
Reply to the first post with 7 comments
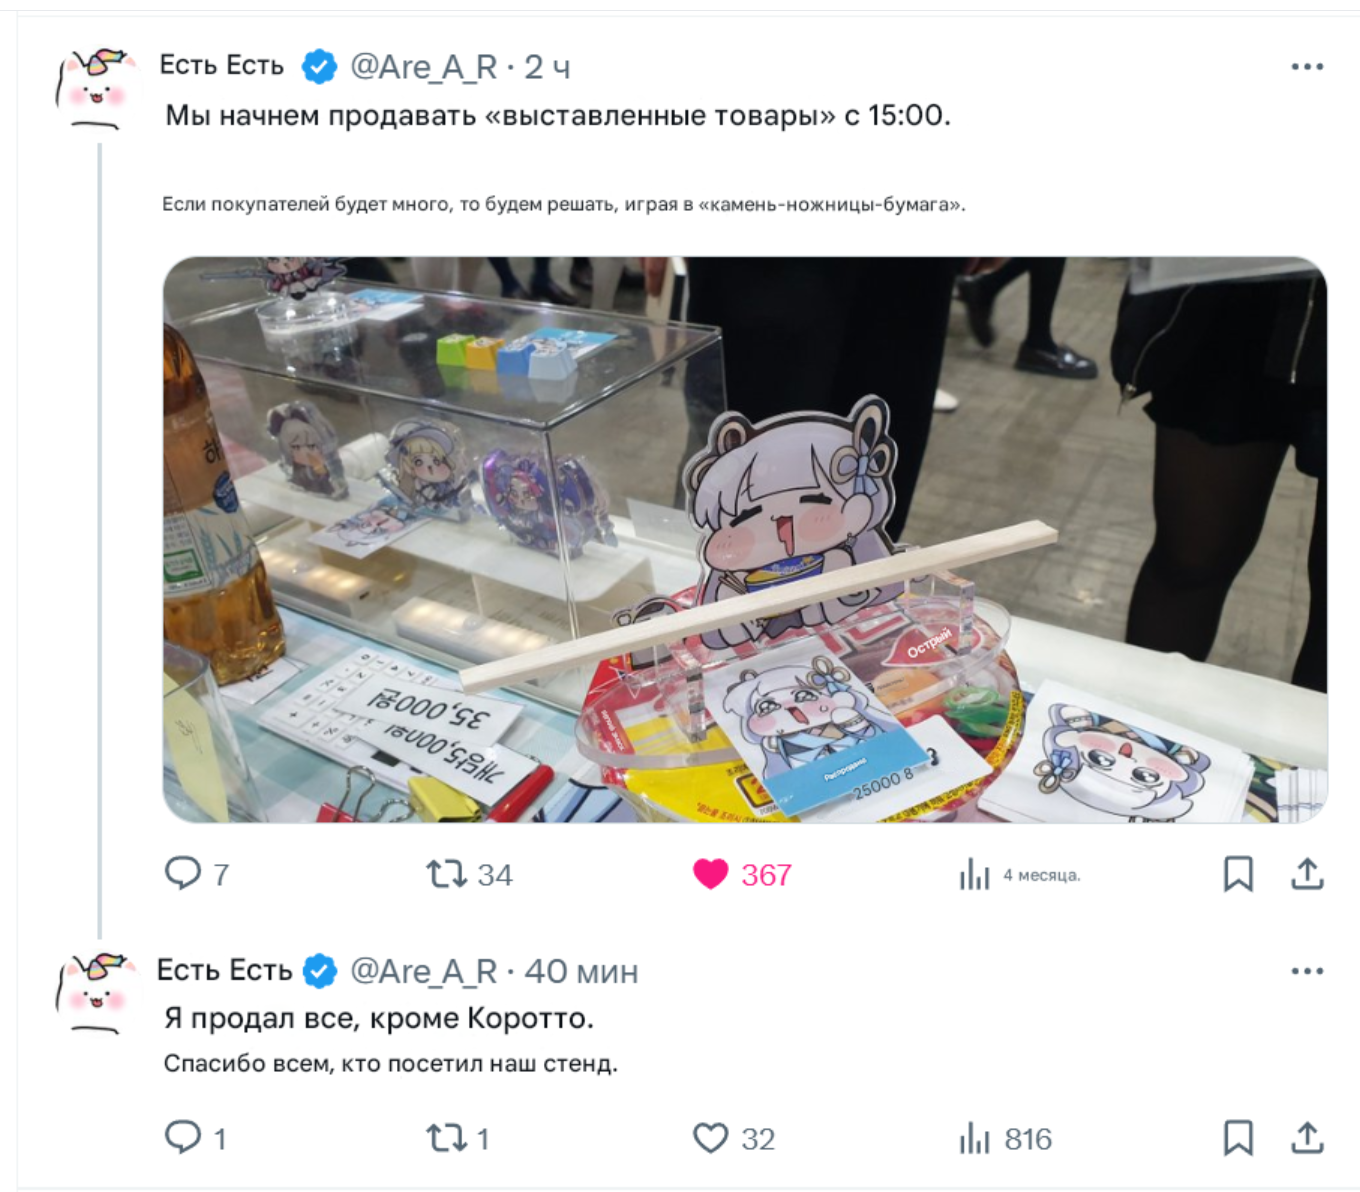pyautogui.click(x=196, y=874)
